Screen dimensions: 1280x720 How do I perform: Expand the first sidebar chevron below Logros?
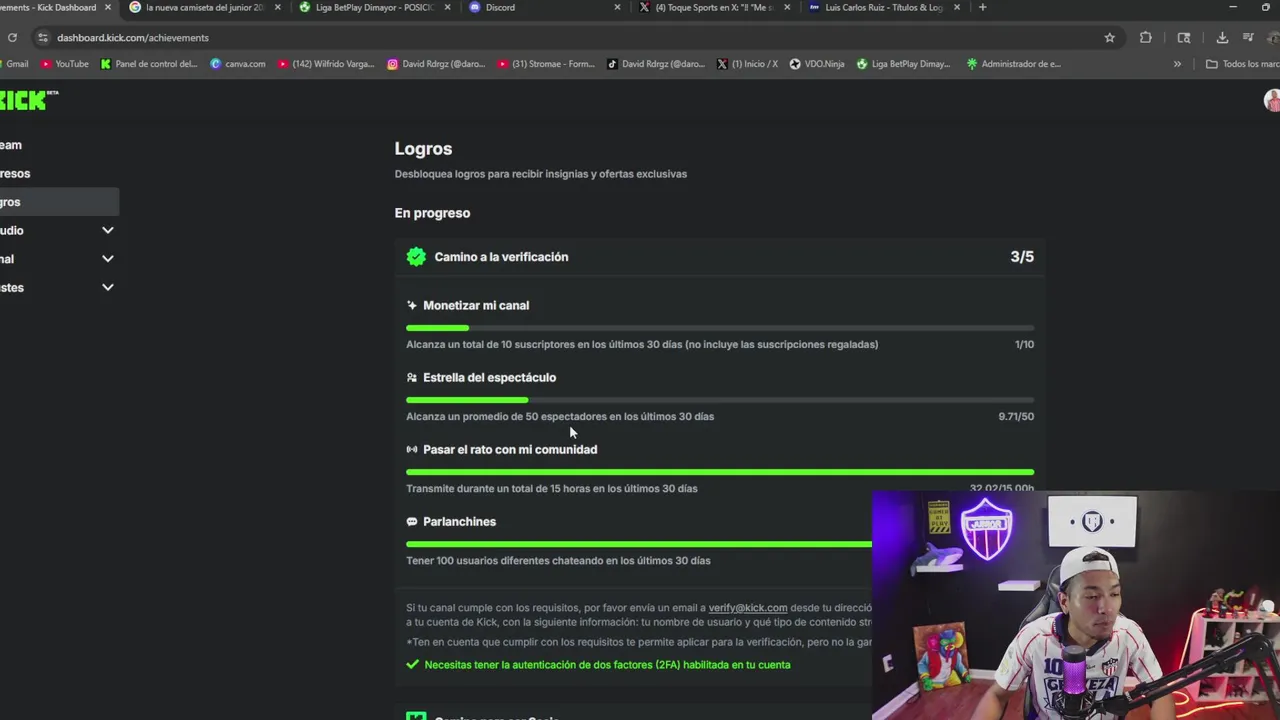coord(108,230)
